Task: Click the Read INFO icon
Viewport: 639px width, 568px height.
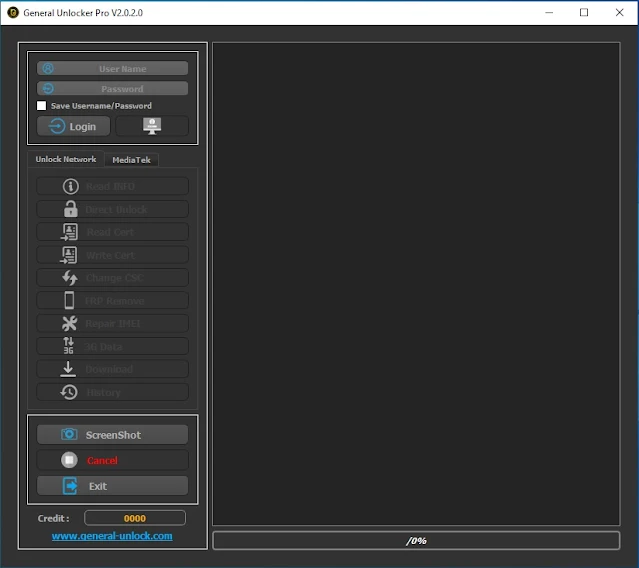Action: (x=71, y=186)
